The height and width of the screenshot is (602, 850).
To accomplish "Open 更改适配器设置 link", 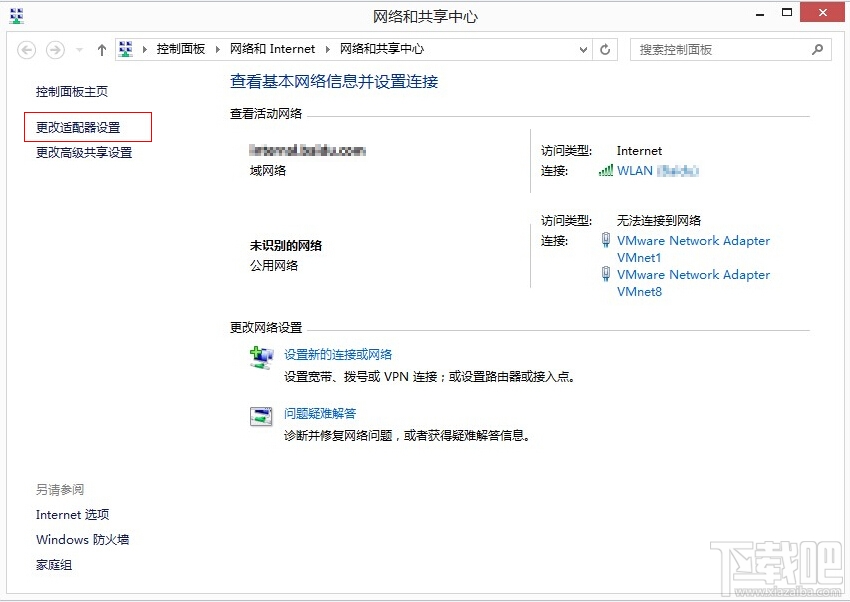I will tap(78, 127).
